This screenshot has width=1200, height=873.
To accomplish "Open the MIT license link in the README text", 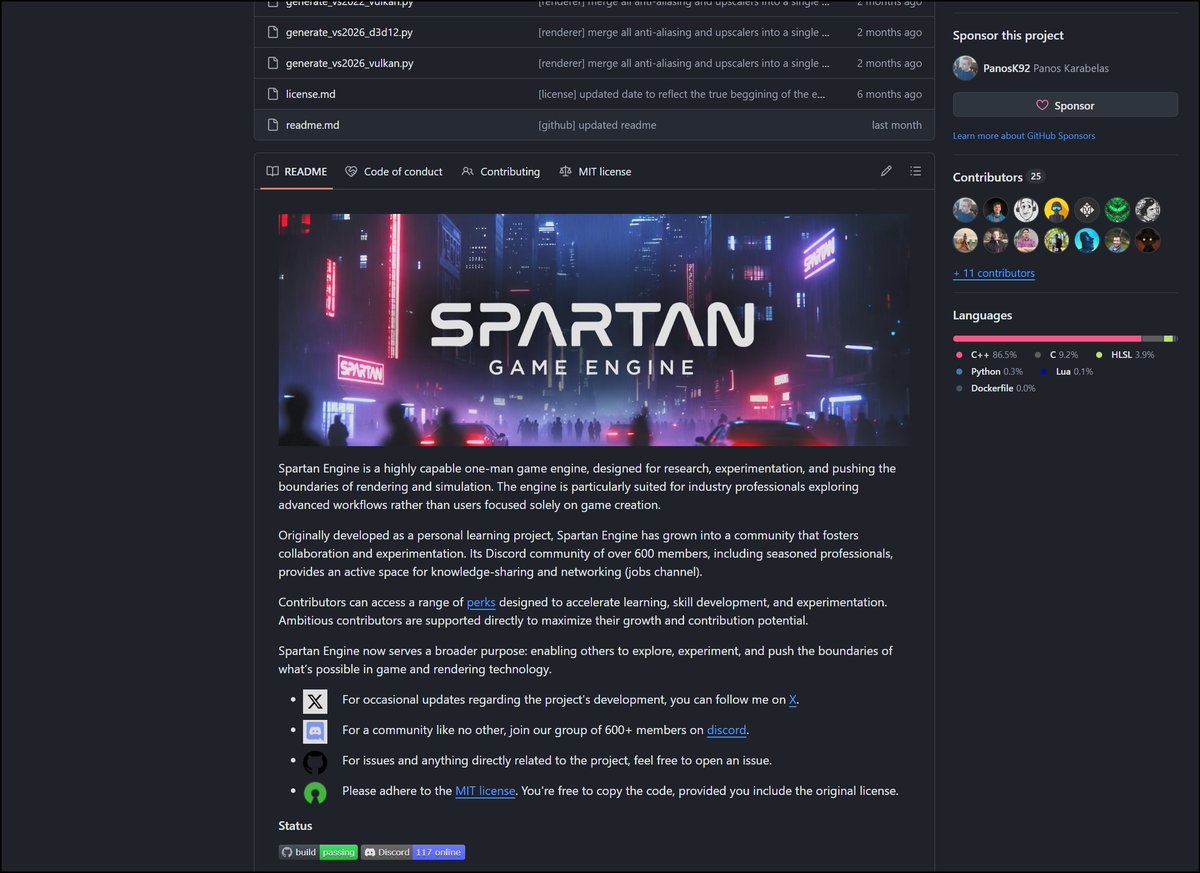I will [485, 790].
